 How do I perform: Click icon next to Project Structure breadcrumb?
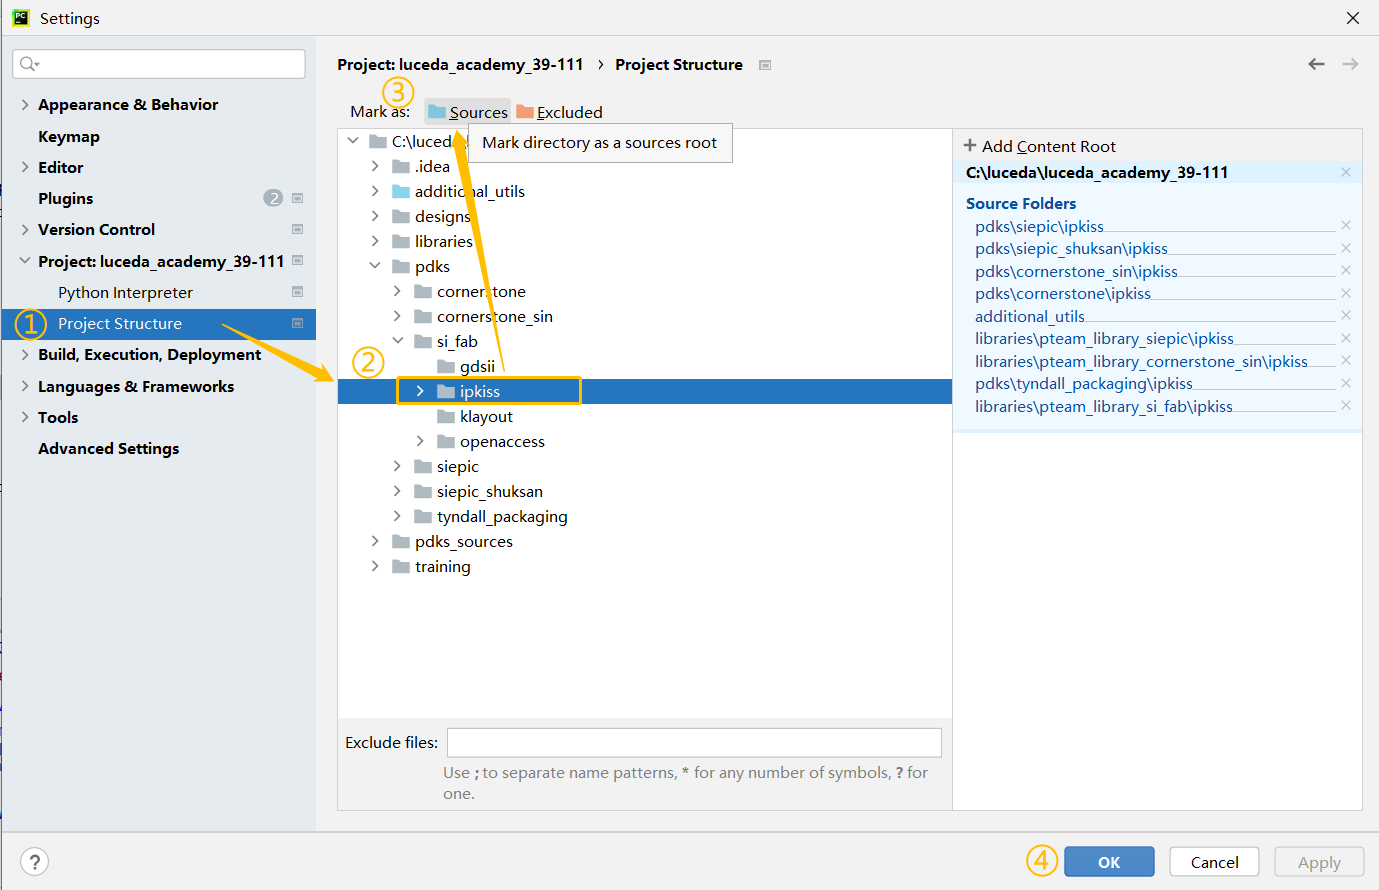(x=765, y=65)
